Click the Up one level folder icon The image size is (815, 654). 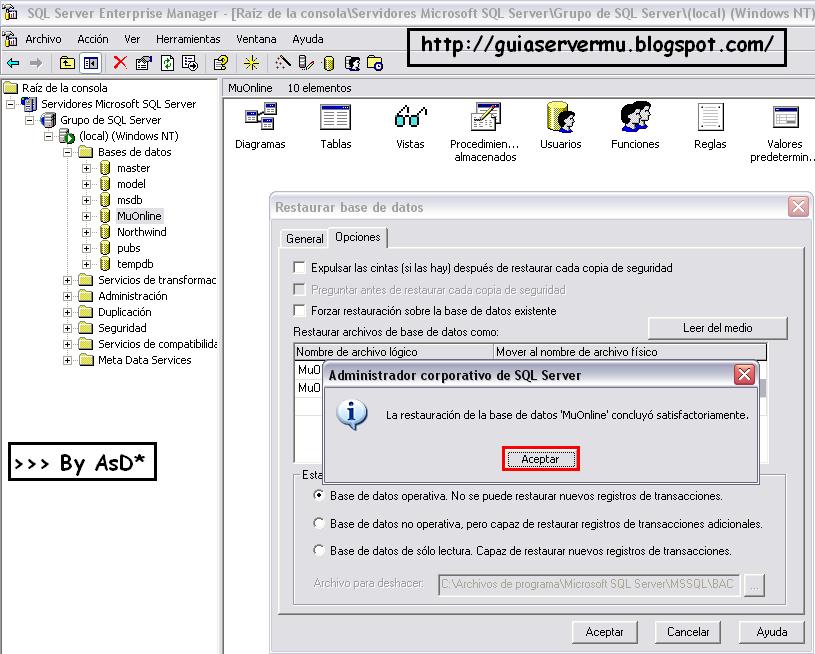click(x=67, y=63)
